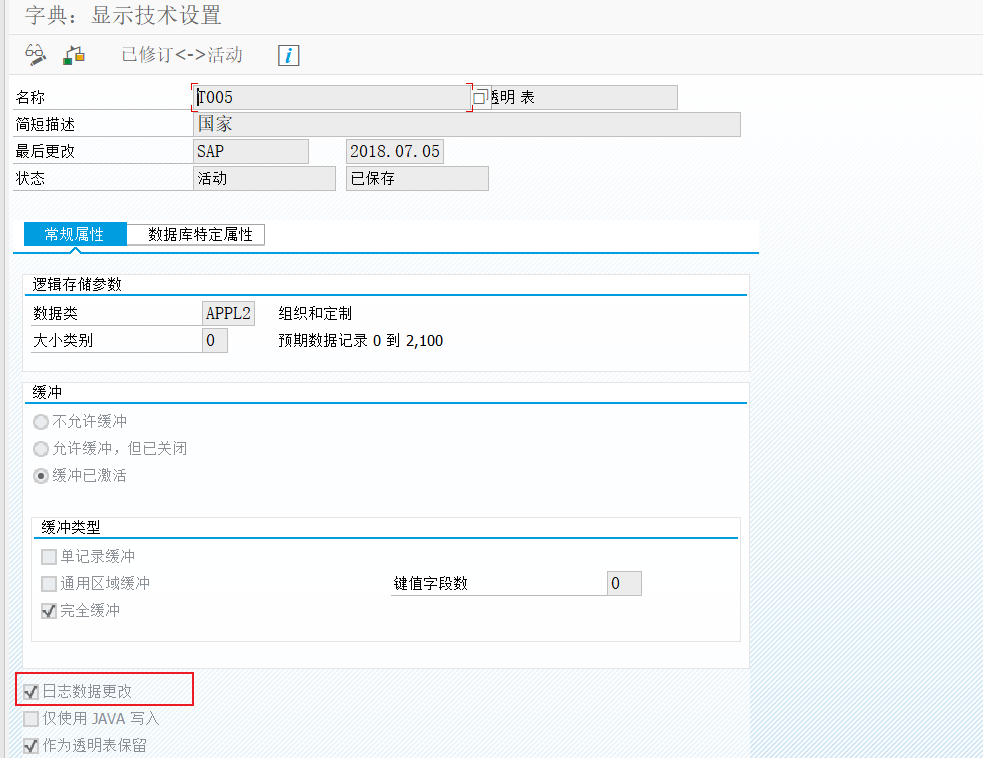Toggle the 日志数据更改 checkbox
Image resolution: width=983 pixels, height=758 pixels.
tap(31, 692)
